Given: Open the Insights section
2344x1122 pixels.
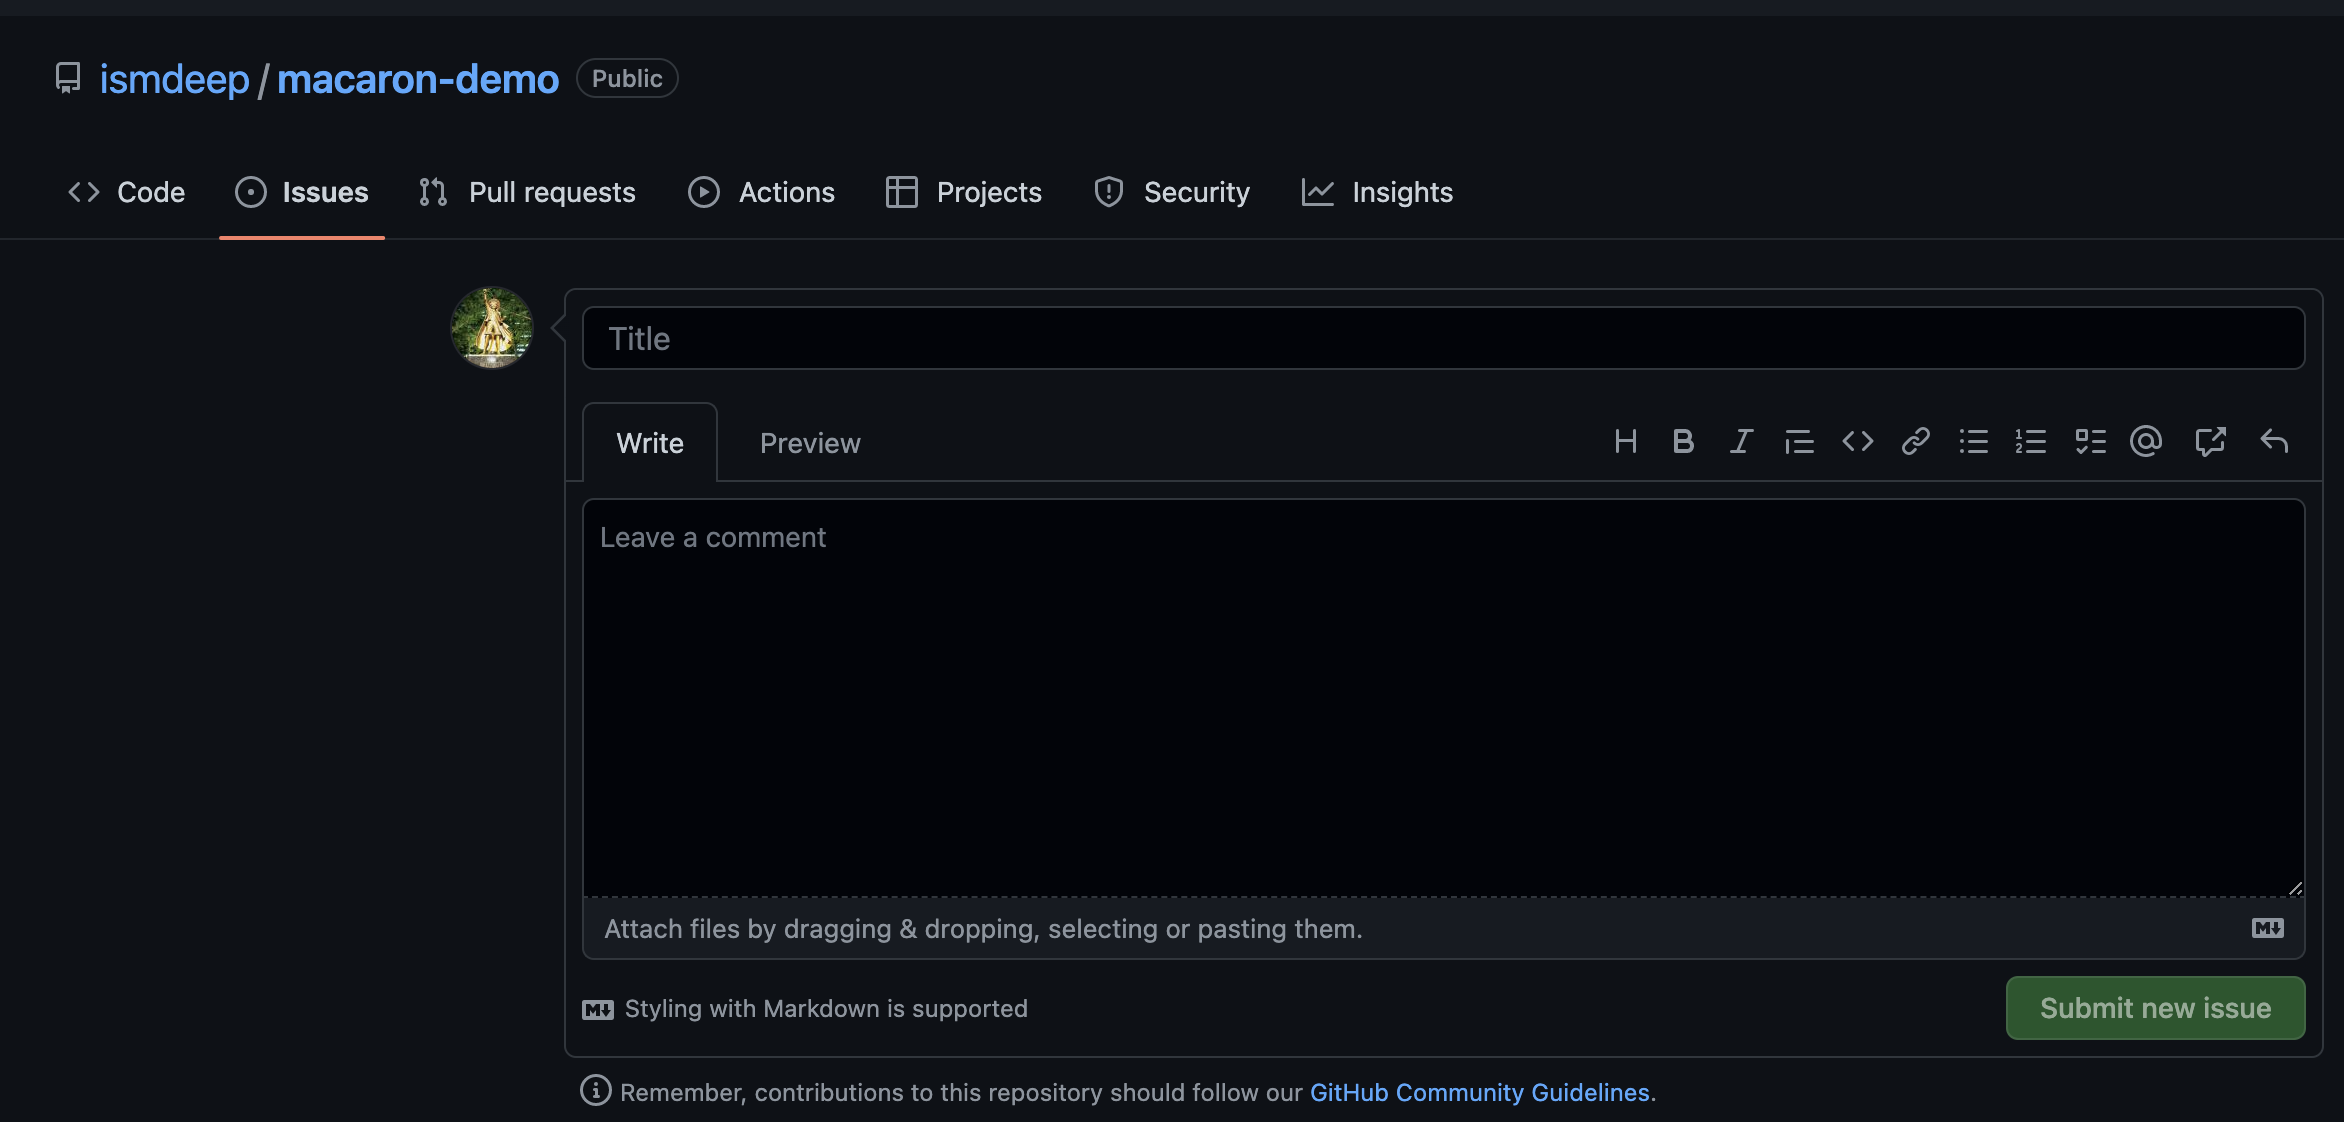Looking at the screenshot, I should click(1377, 192).
